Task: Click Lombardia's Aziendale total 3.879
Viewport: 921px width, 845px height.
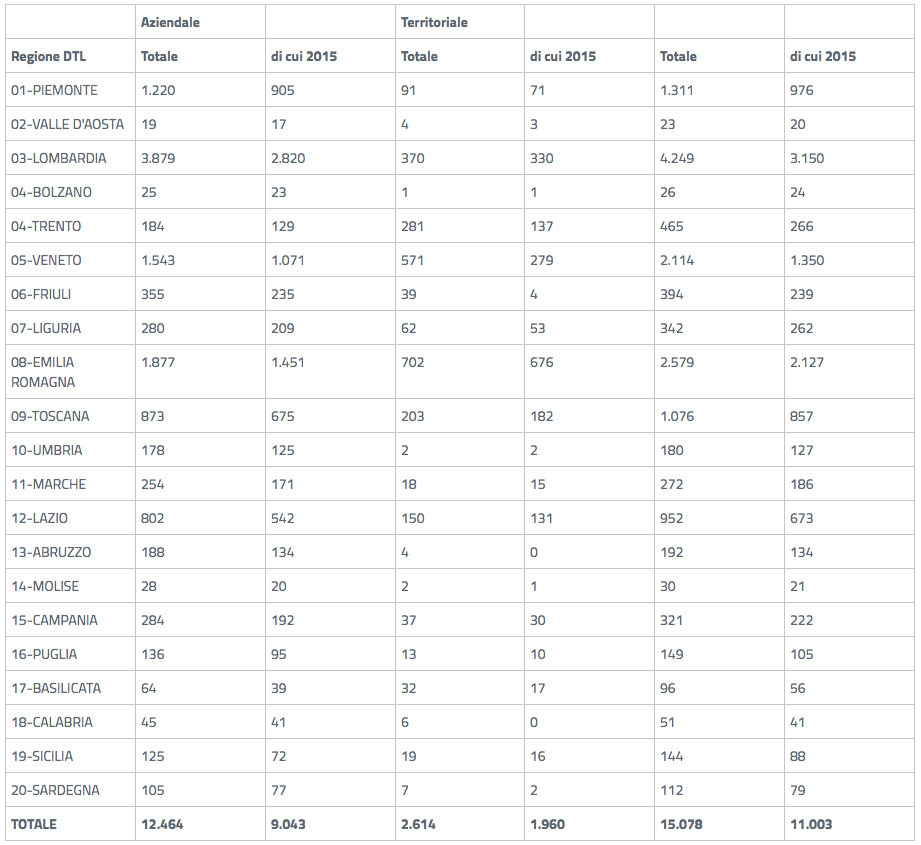Action: (158, 159)
